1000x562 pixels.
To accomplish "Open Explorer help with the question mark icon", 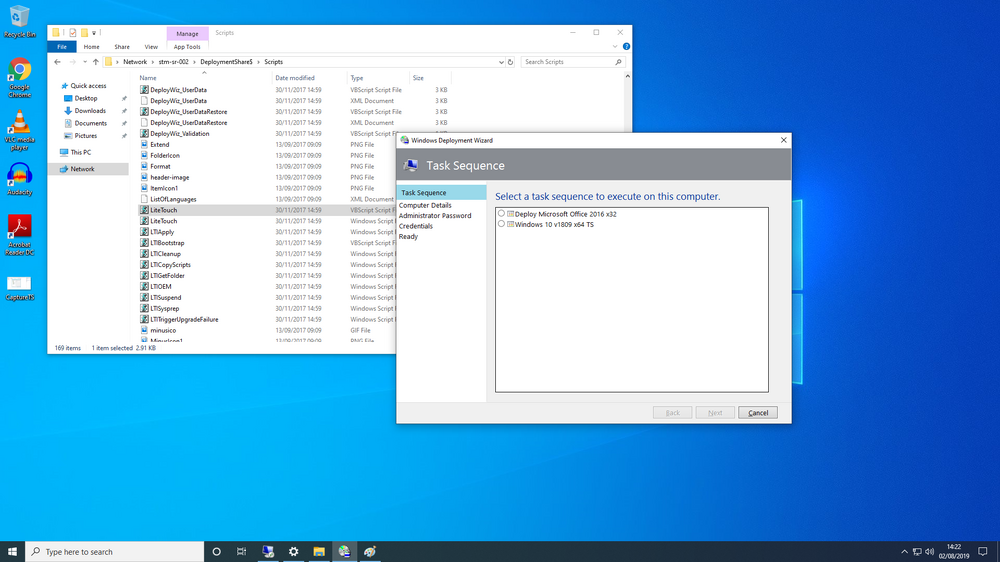I will pos(626,47).
